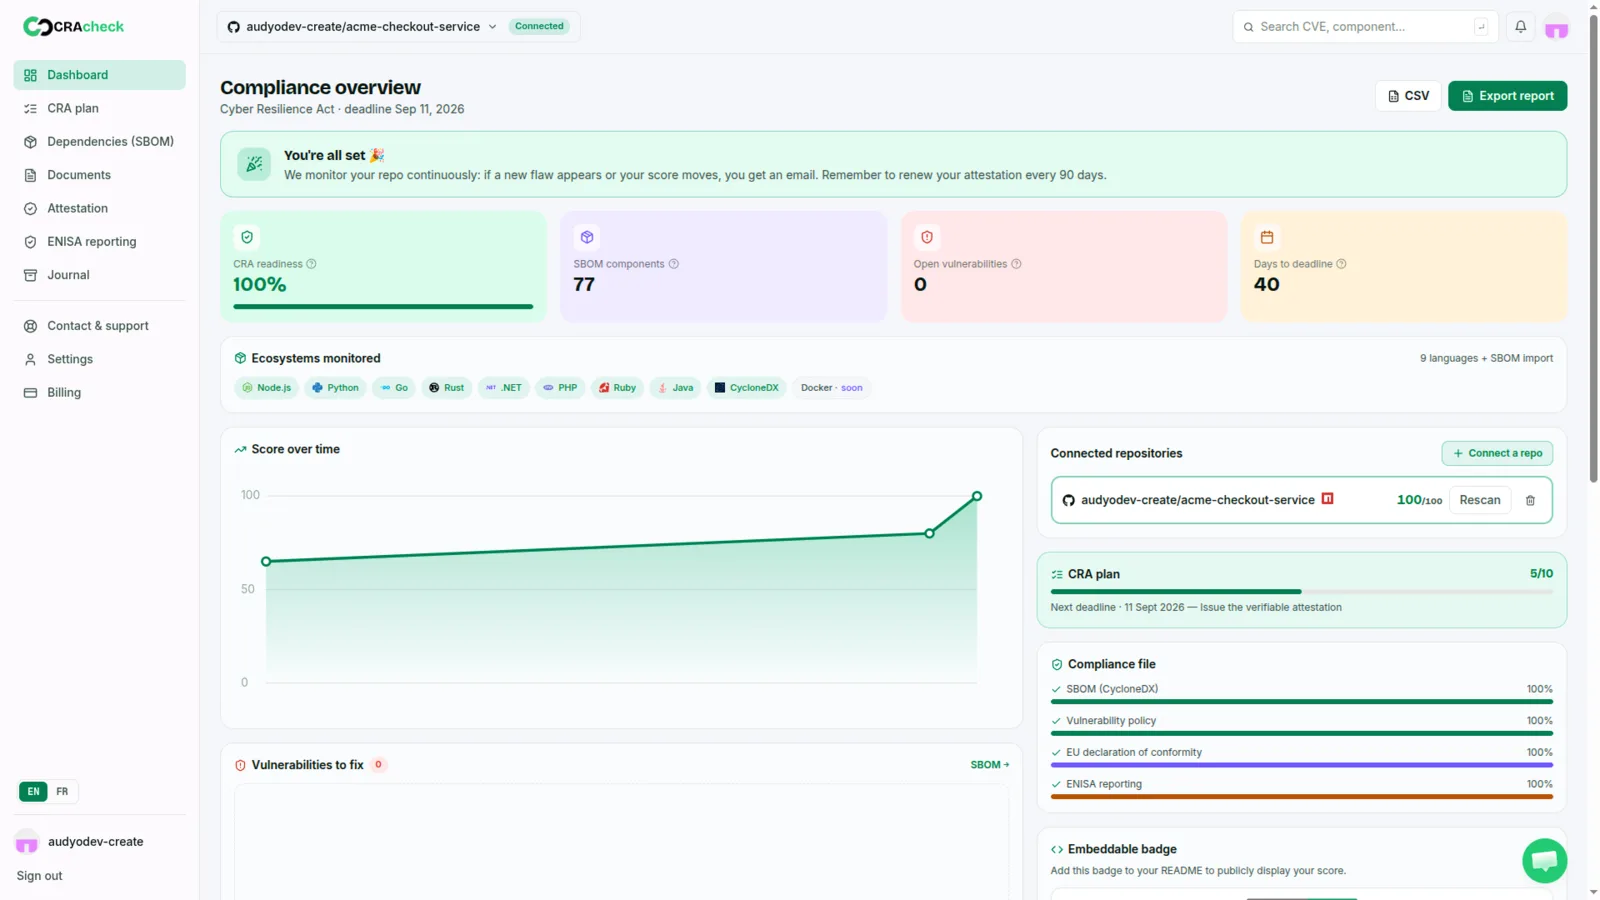Download the CSV export

tap(1408, 96)
